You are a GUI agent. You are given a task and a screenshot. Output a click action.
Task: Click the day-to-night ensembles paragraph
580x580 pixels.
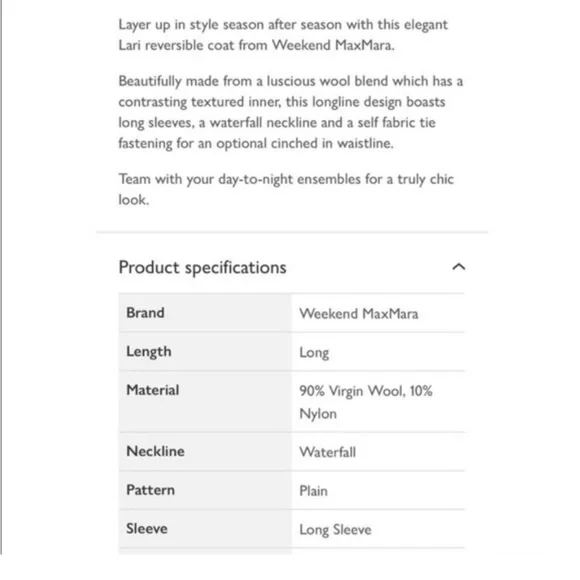[x=286, y=189]
